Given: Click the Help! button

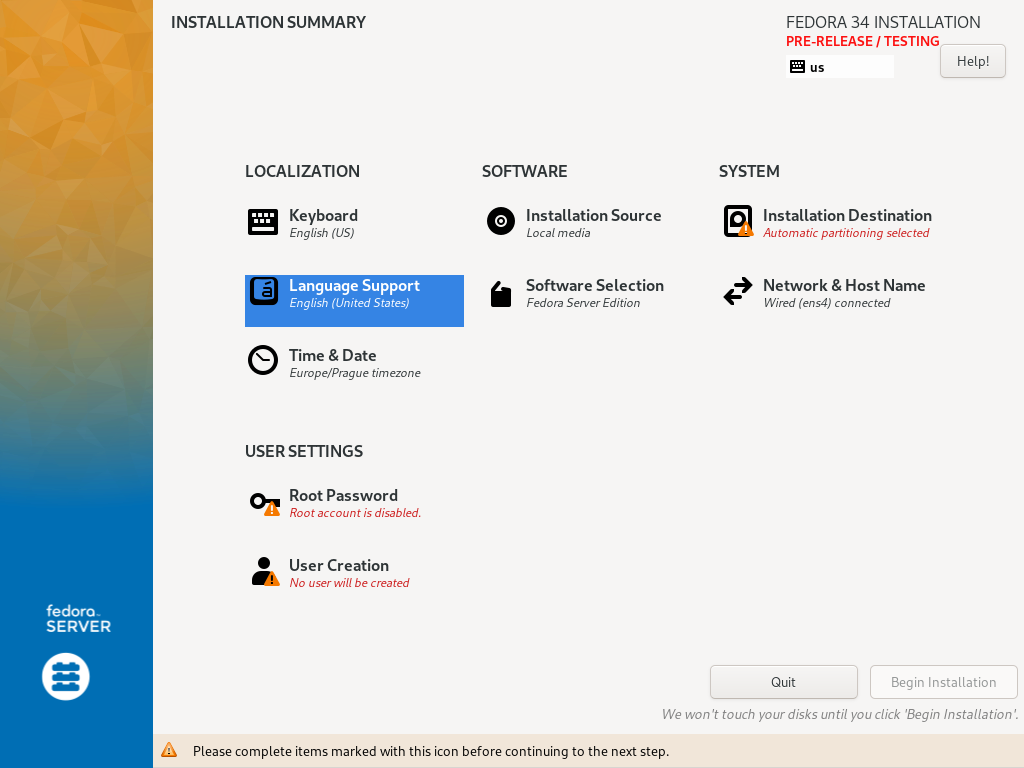Looking at the screenshot, I should click(972, 61).
